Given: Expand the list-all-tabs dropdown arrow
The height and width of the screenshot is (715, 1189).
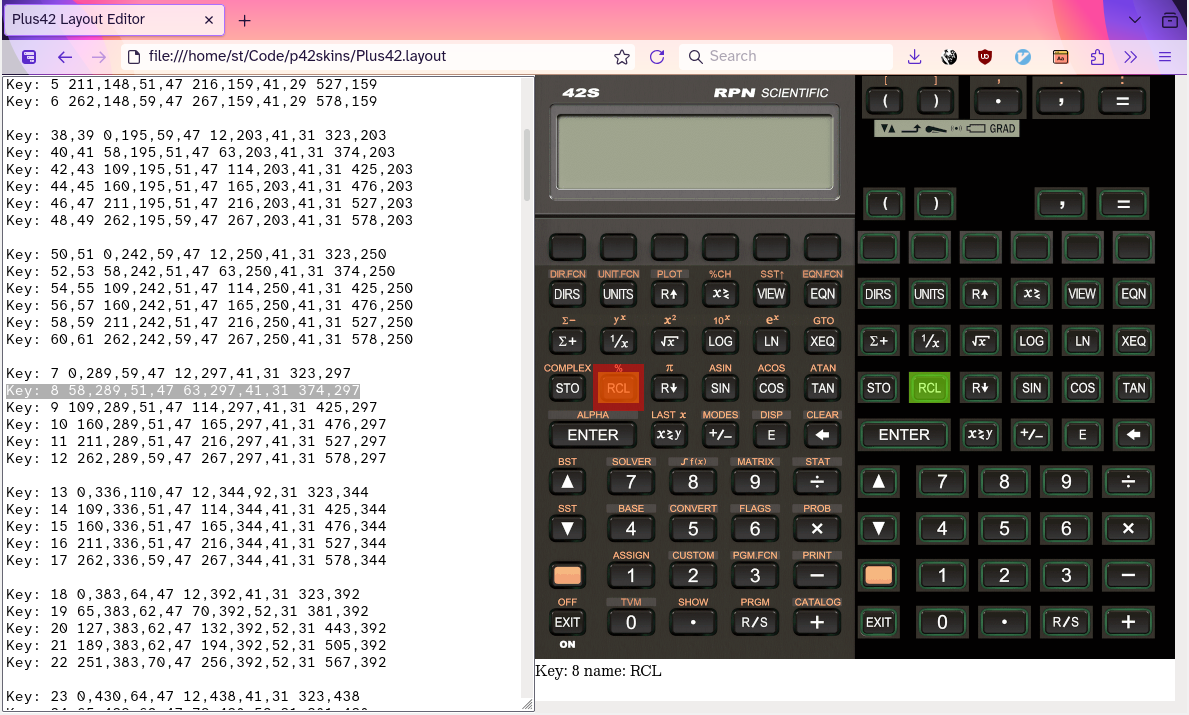Looking at the screenshot, I should (1134, 20).
